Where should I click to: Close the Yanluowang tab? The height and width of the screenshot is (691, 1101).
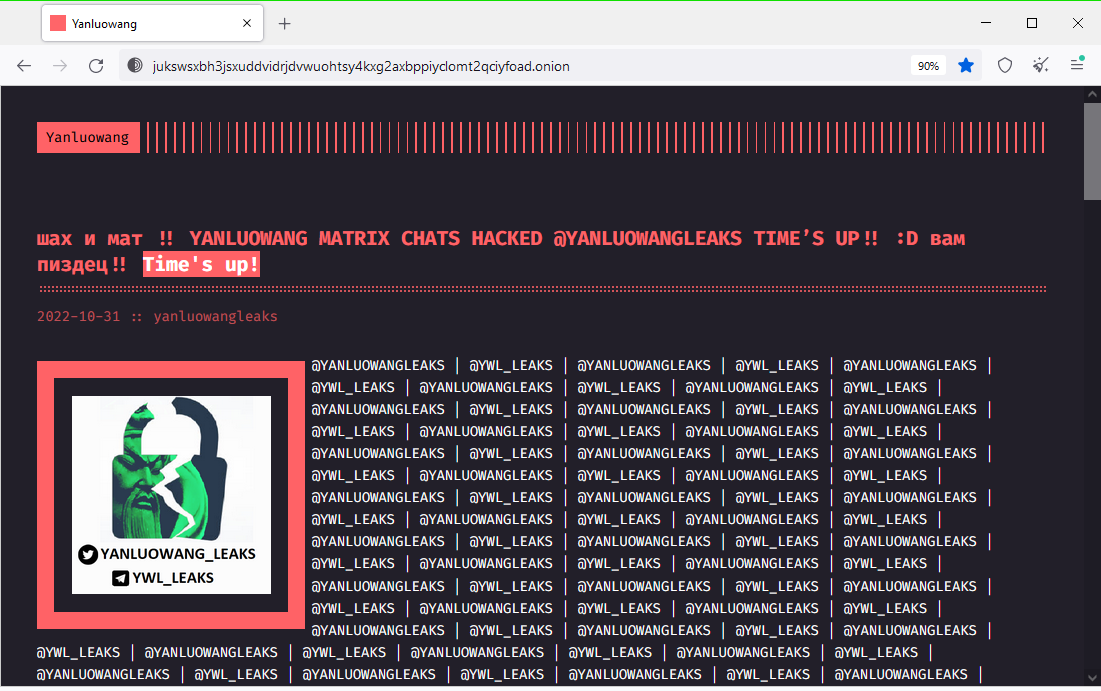[246, 23]
